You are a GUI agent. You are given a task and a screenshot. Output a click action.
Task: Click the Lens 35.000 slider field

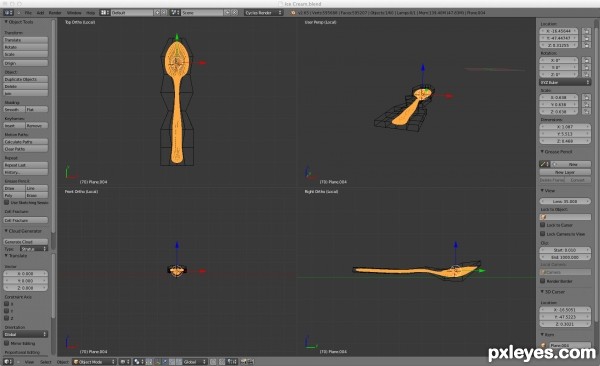coord(565,201)
